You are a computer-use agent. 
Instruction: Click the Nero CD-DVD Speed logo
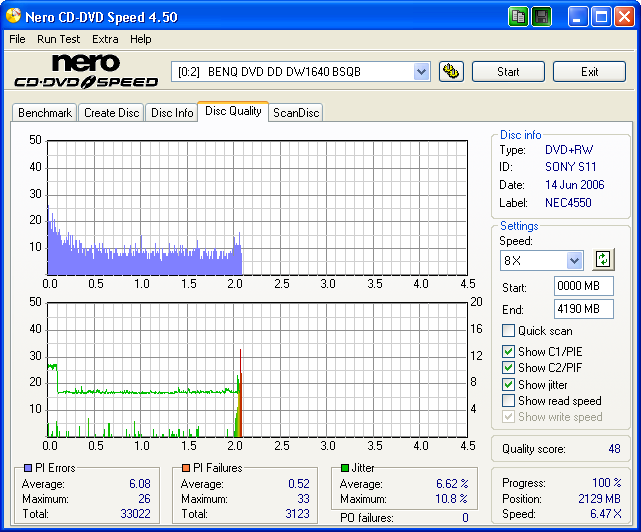click(x=85, y=72)
